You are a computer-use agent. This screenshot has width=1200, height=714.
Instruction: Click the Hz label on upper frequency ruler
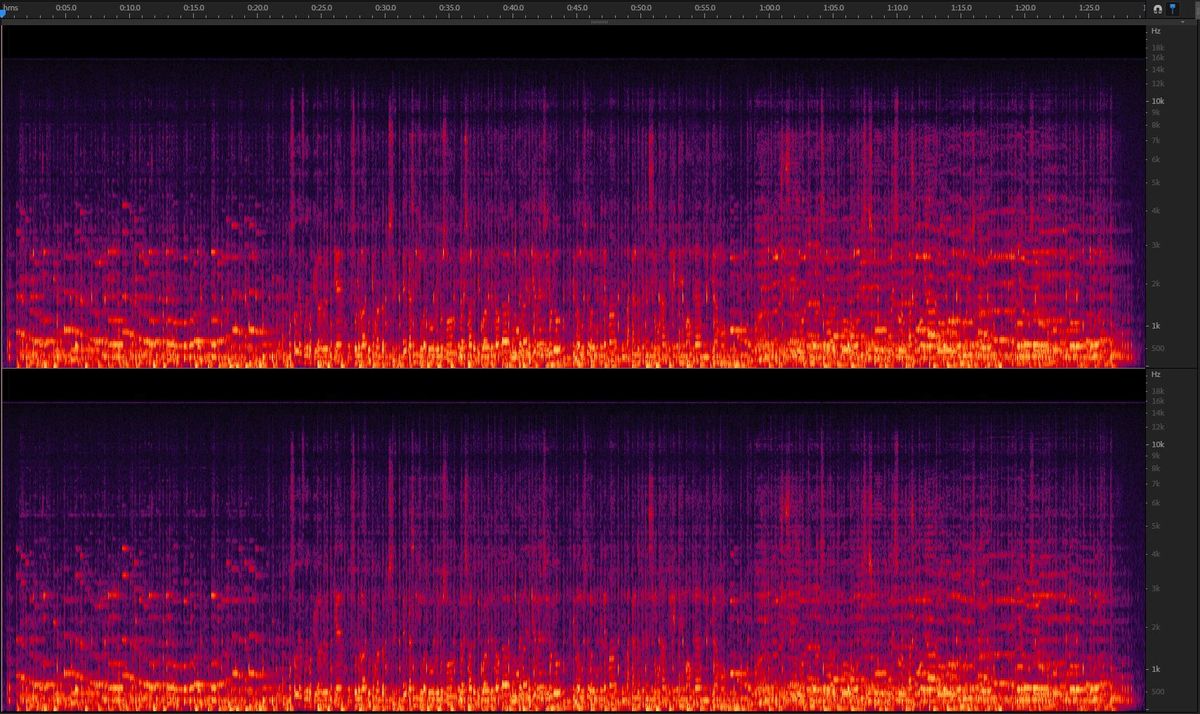point(1155,31)
